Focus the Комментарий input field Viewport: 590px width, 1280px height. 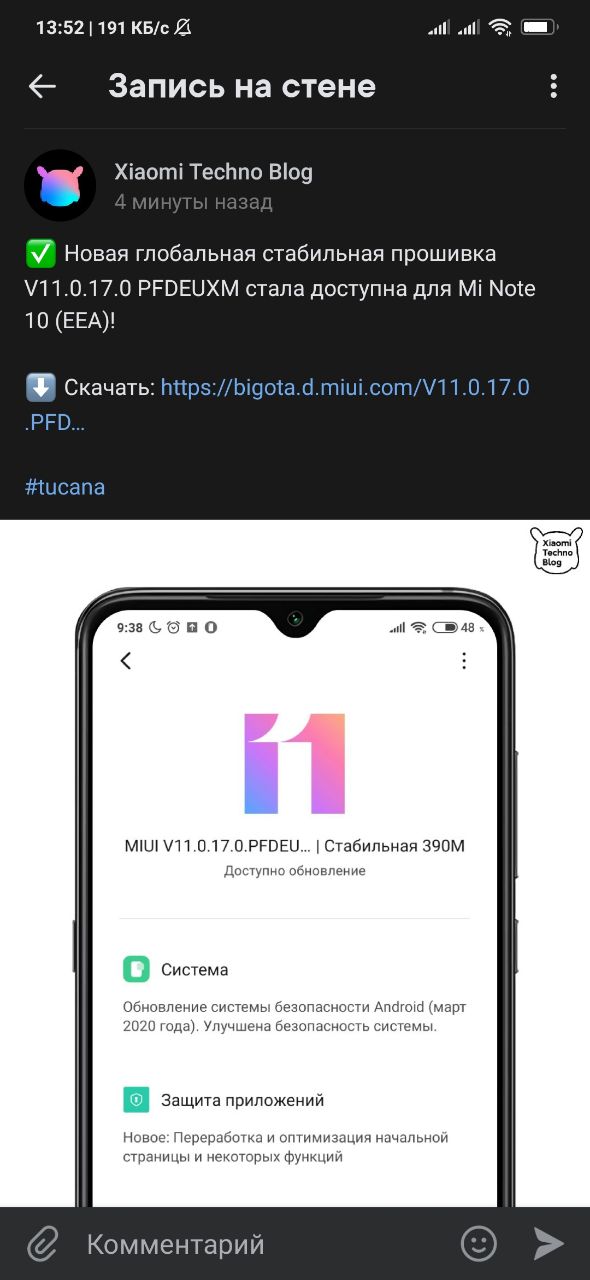[x=260, y=1244]
